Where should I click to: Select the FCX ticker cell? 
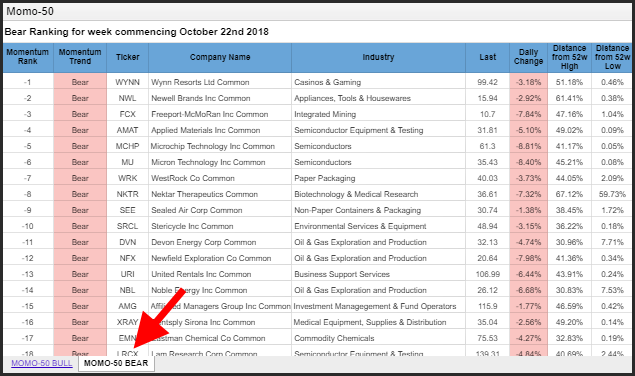point(128,114)
